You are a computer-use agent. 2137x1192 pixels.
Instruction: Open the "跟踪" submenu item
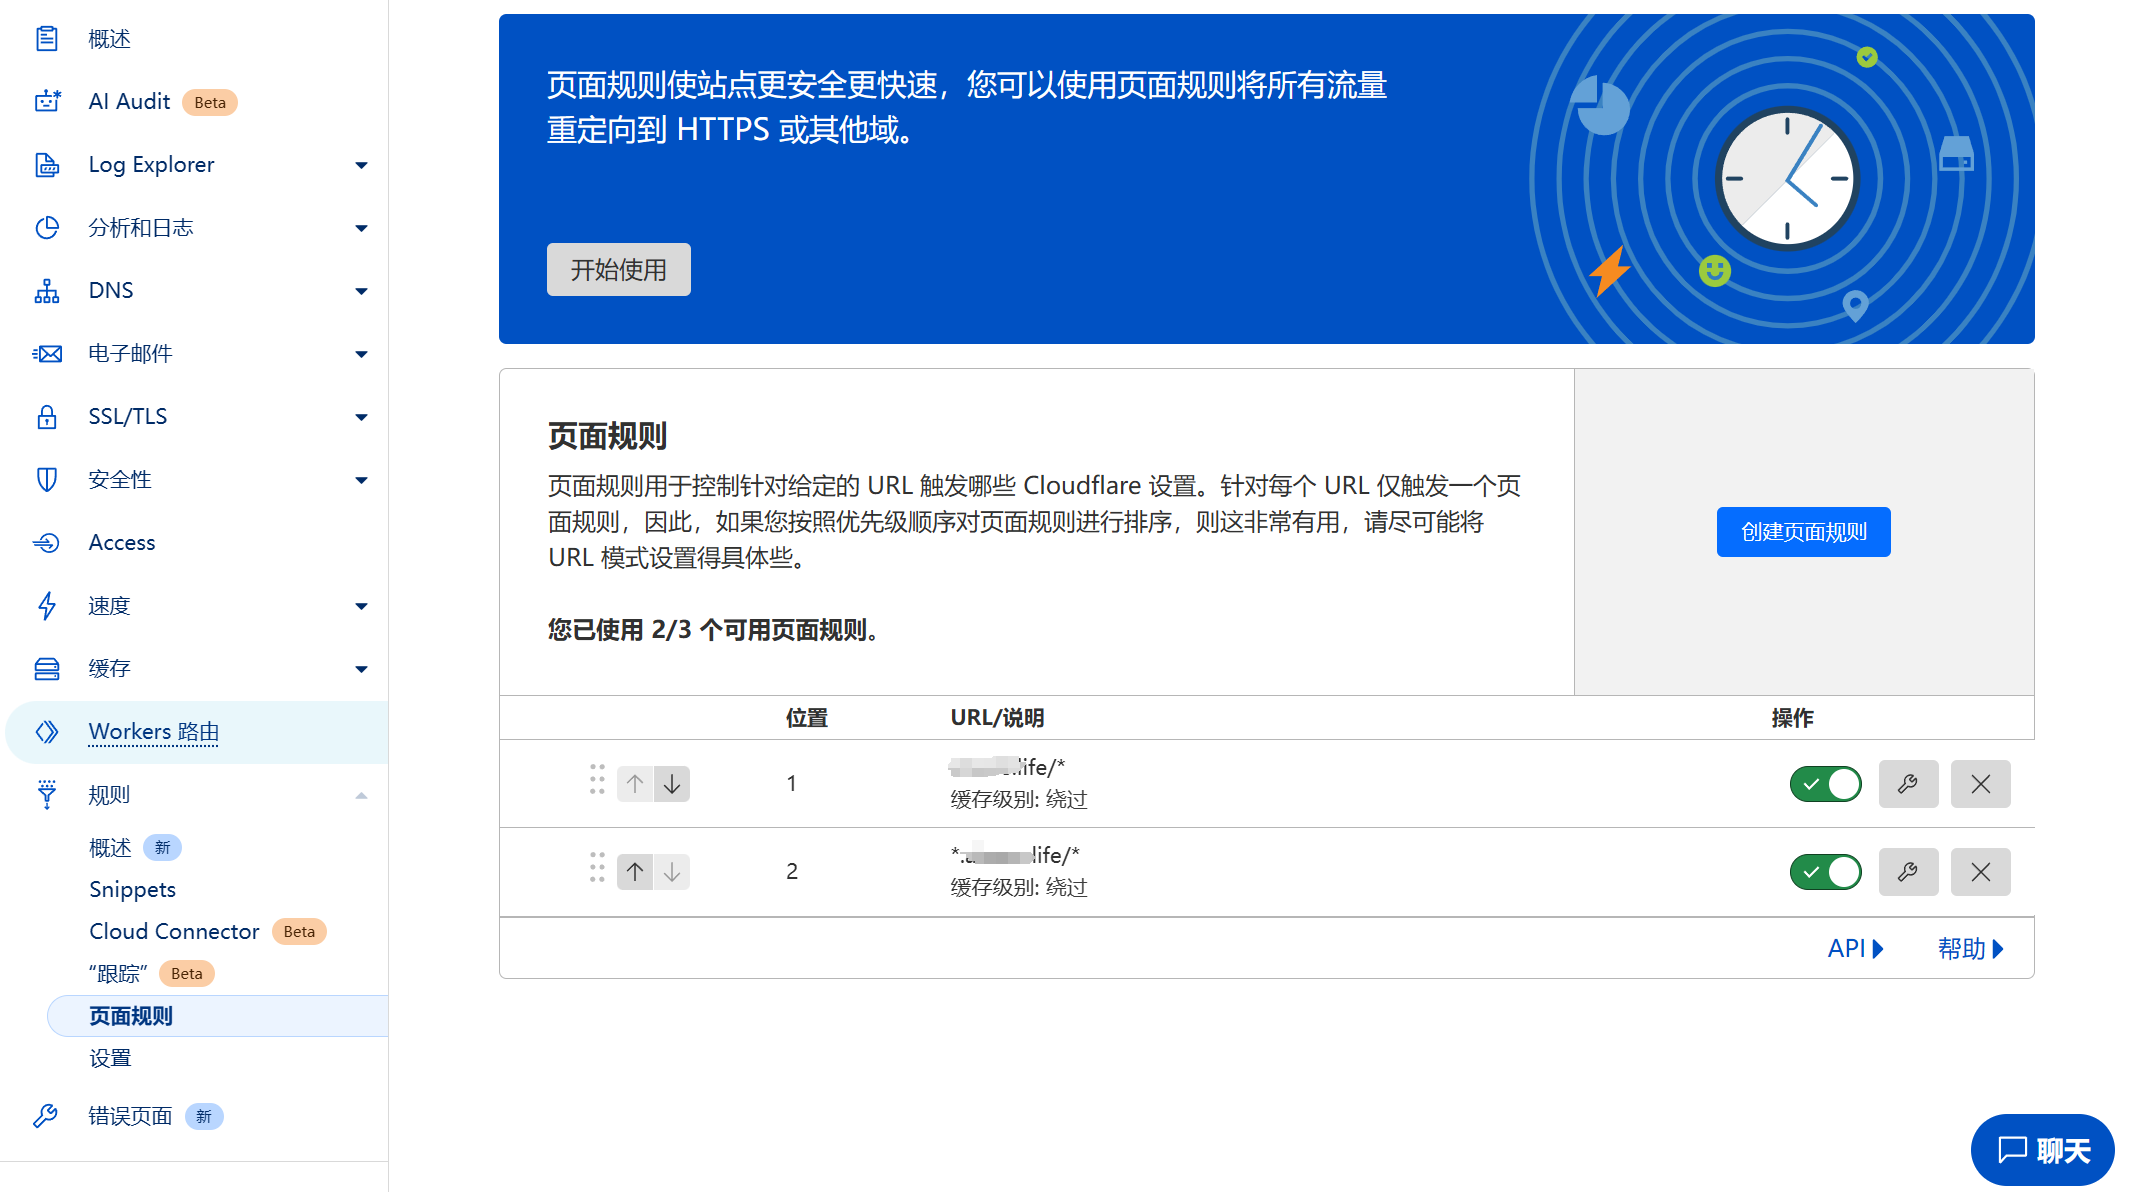[x=119, y=974]
